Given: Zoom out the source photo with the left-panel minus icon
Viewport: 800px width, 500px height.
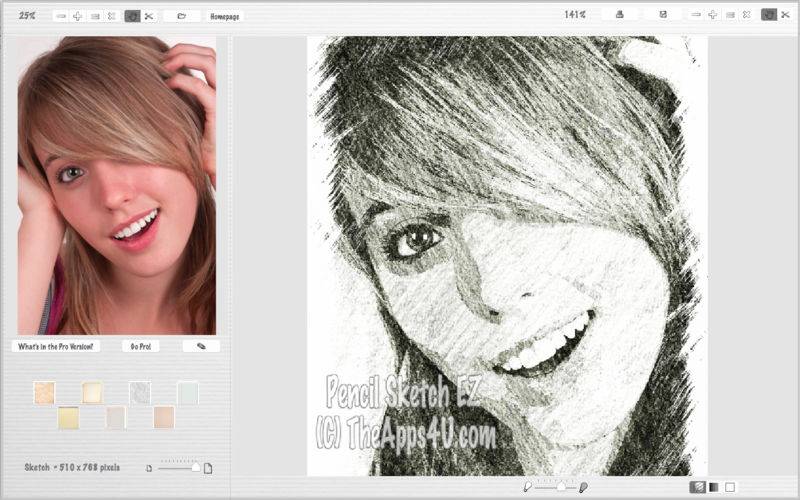Looking at the screenshot, I should tap(61, 16).
